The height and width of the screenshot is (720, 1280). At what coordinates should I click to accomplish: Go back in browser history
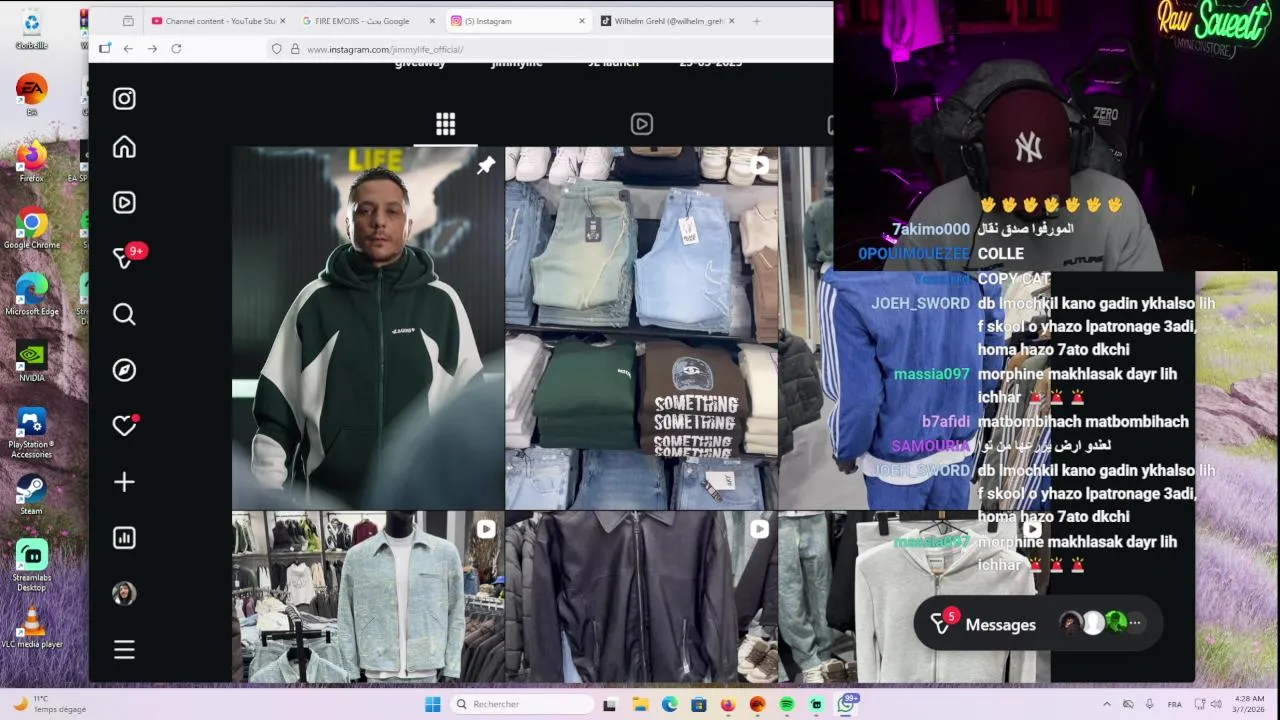click(128, 48)
